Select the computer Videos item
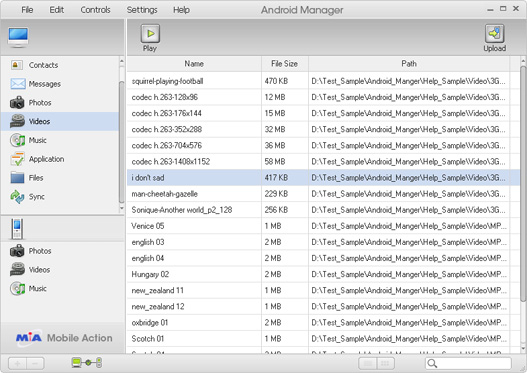Viewport: 527px width, 373px height. pos(60,121)
